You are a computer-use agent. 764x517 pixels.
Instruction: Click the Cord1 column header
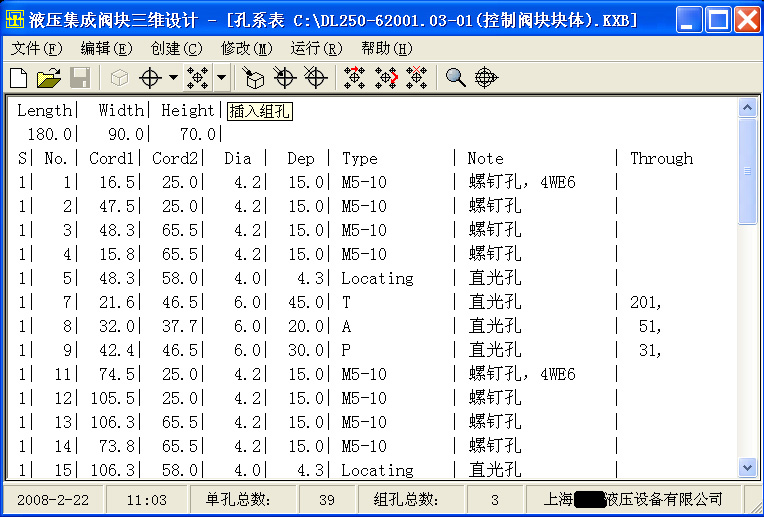coord(111,158)
